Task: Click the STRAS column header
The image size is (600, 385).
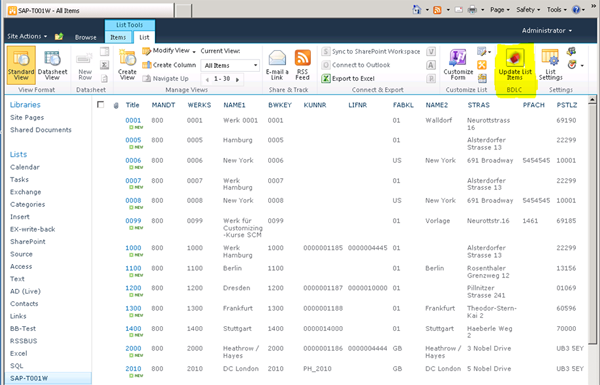Action: [478, 105]
